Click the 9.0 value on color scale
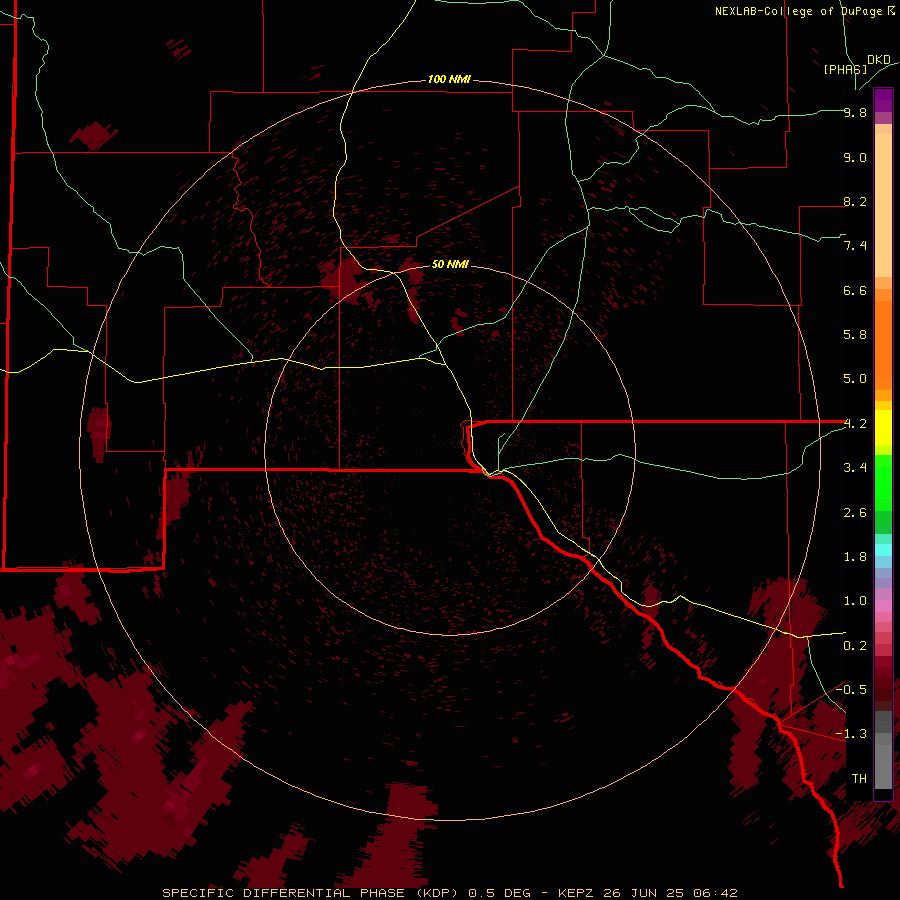900x900 pixels. point(855,157)
